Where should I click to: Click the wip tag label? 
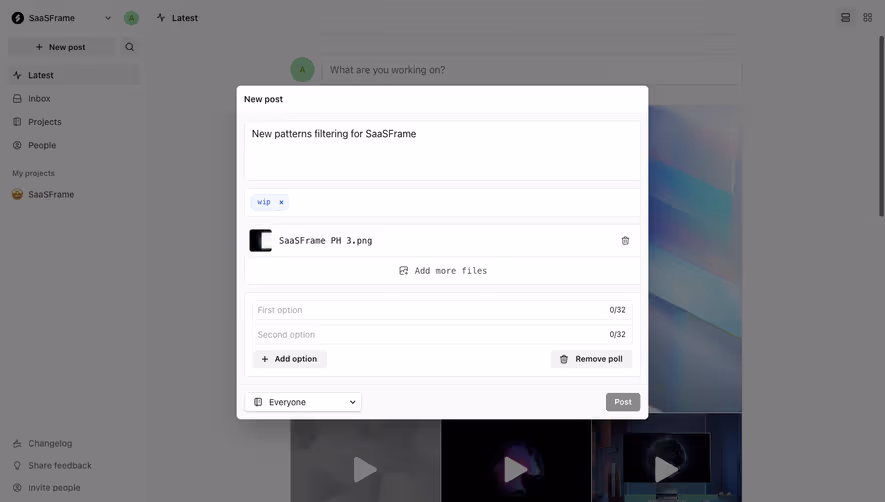(264, 202)
